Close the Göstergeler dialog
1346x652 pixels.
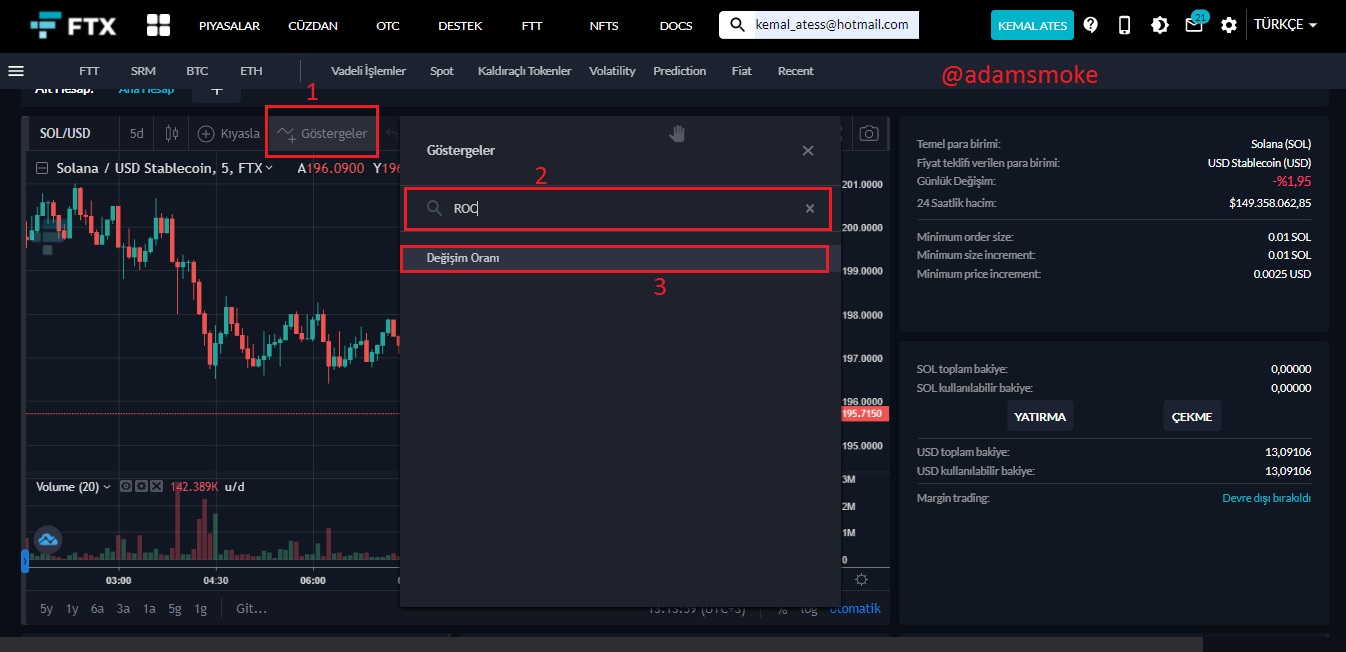coord(808,150)
